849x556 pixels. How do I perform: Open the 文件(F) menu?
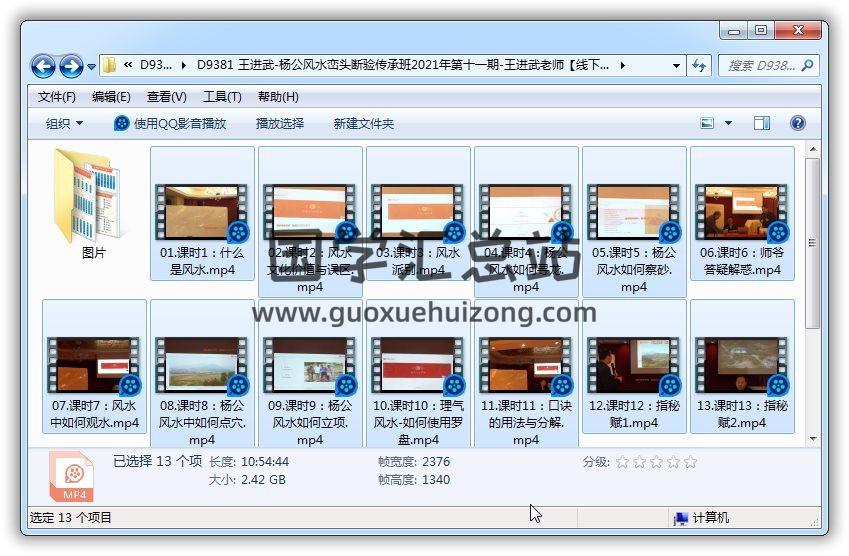[x=56, y=97]
